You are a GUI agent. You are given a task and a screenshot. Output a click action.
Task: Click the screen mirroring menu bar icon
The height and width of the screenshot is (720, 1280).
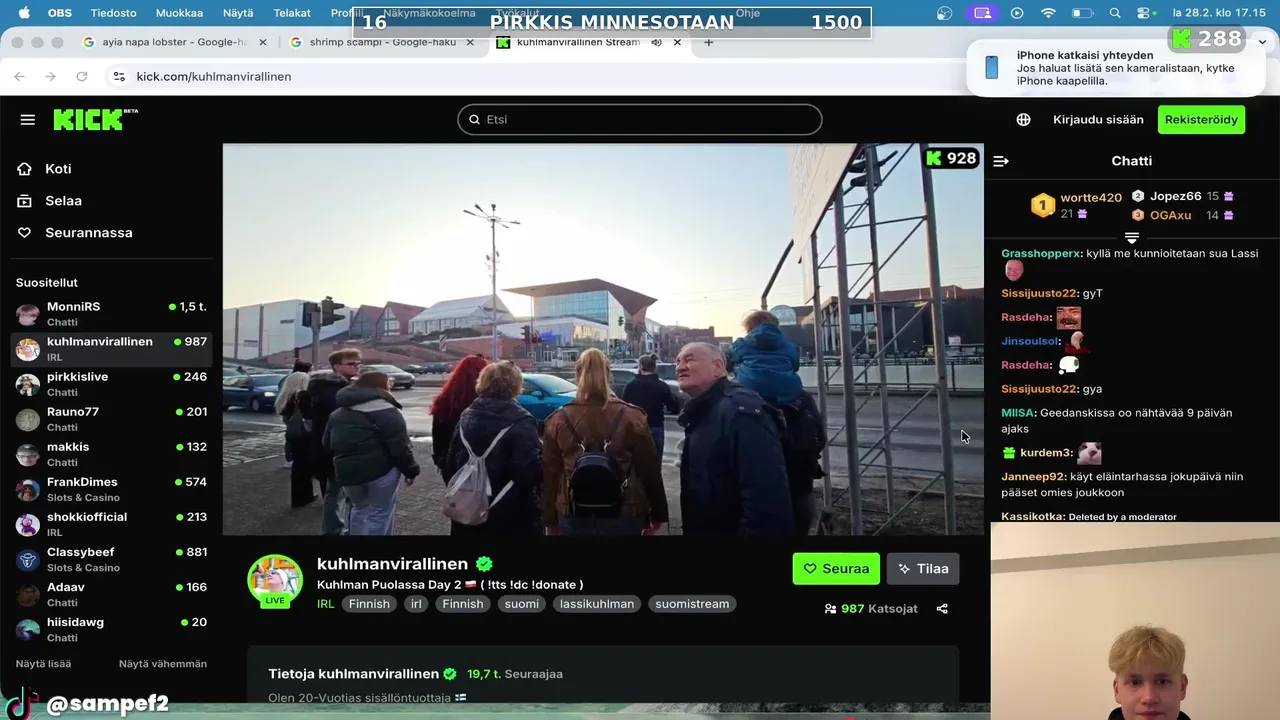(982, 13)
